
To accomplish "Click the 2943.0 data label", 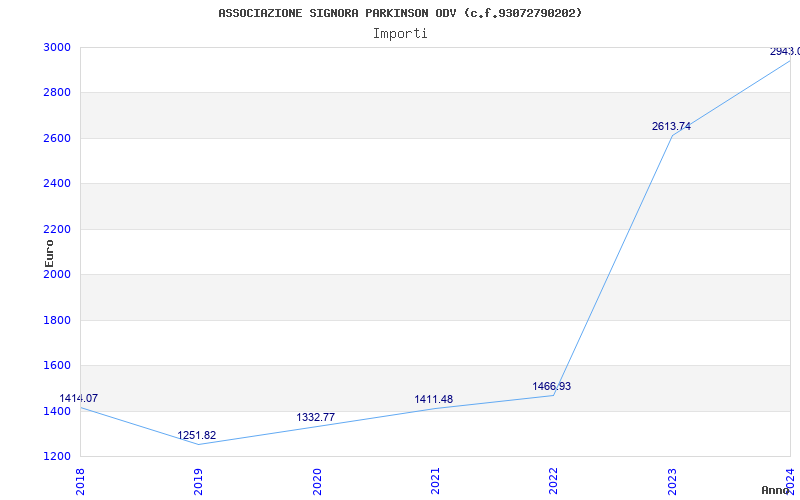I will click(784, 51).
